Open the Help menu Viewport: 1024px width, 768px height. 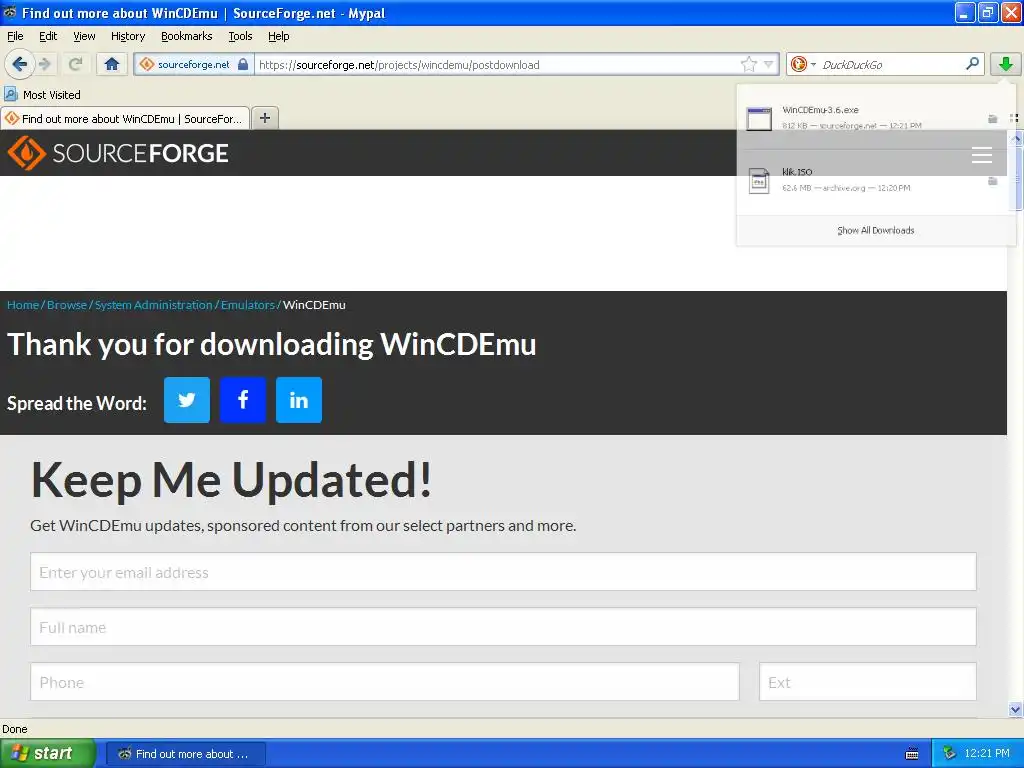278,36
